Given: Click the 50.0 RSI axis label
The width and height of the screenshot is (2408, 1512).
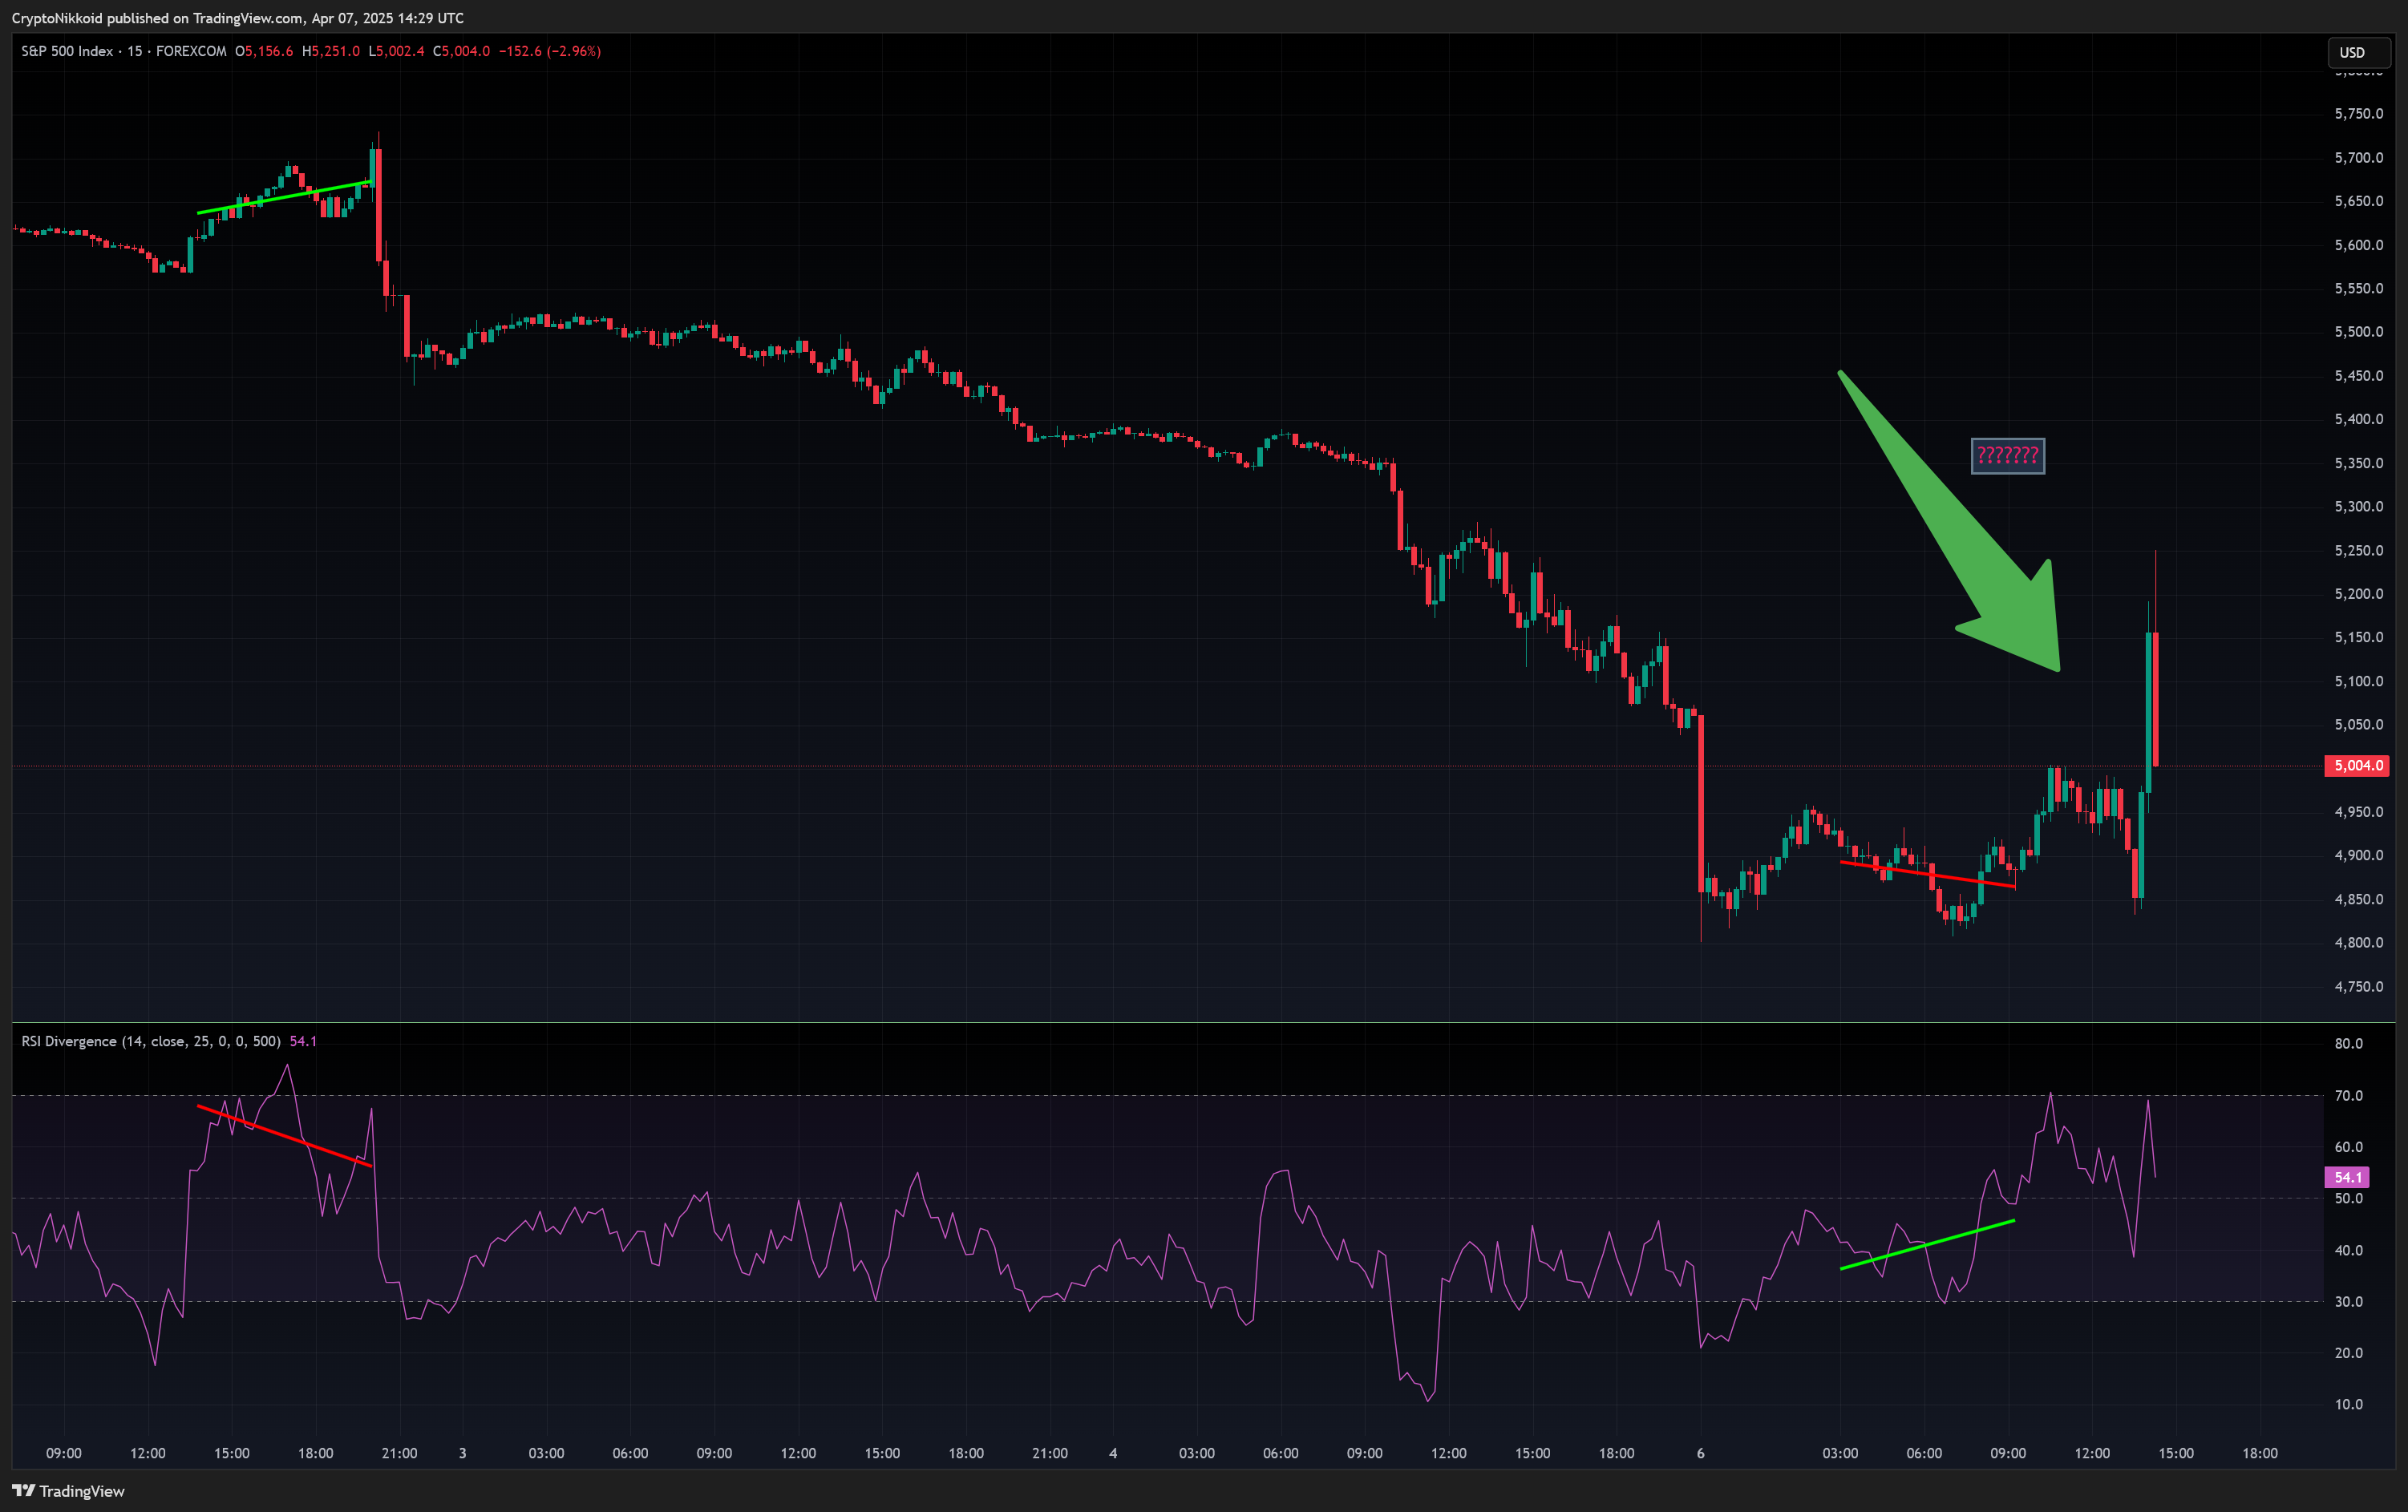Looking at the screenshot, I should coord(2349,1199).
